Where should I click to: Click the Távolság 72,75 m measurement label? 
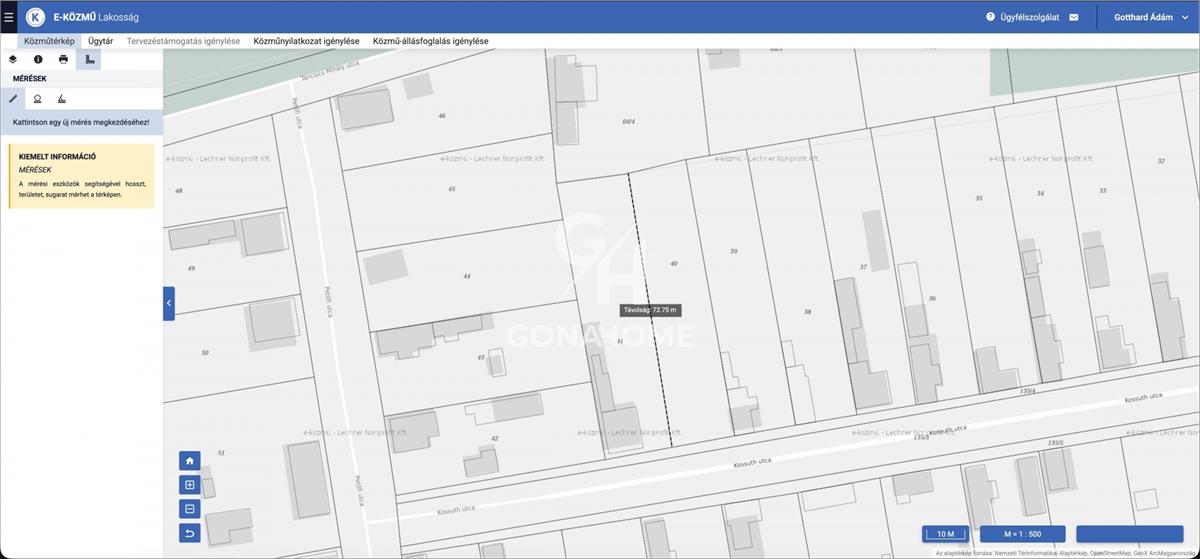(x=651, y=310)
